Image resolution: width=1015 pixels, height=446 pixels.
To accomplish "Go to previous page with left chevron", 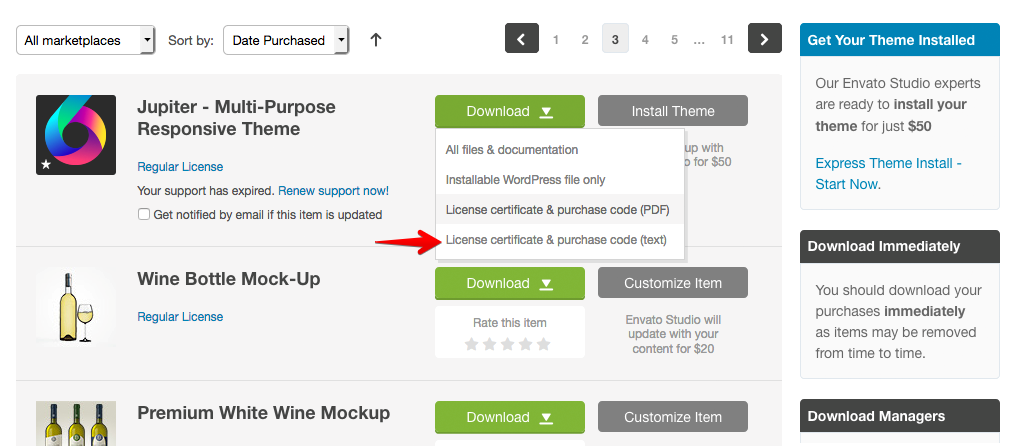I will click(522, 39).
